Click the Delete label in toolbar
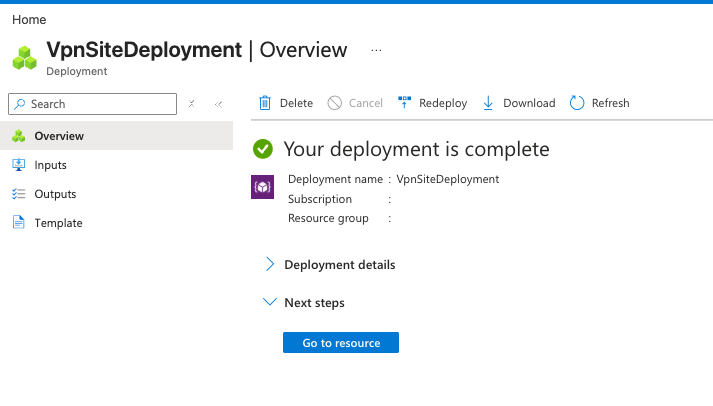The height and width of the screenshot is (406, 713). click(296, 103)
